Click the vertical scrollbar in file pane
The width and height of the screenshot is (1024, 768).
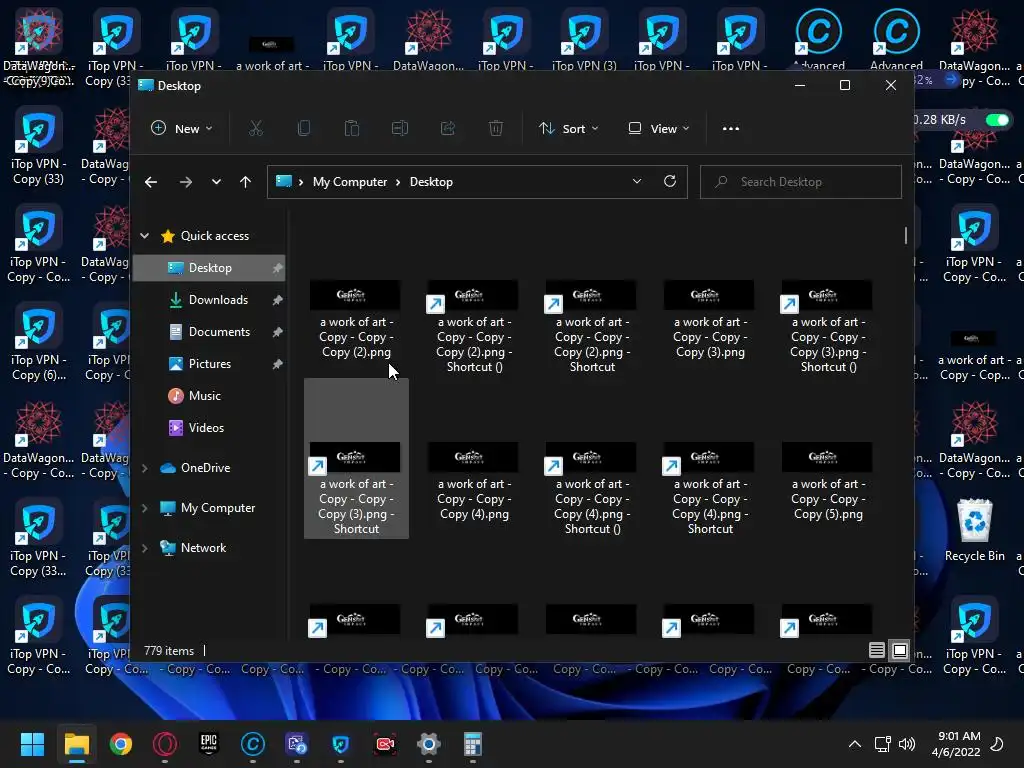click(905, 236)
